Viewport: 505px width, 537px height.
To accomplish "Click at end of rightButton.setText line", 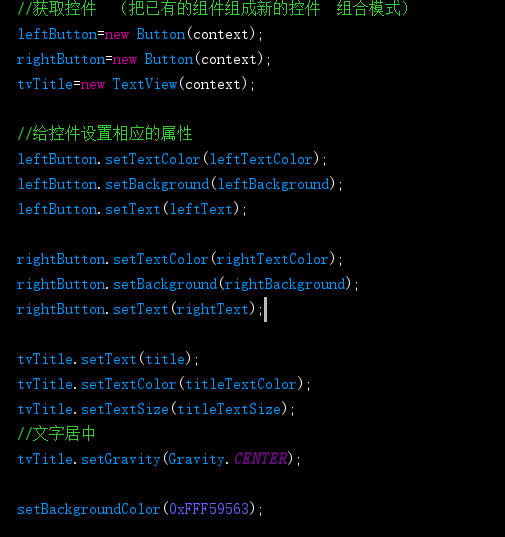I will click(264, 310).
